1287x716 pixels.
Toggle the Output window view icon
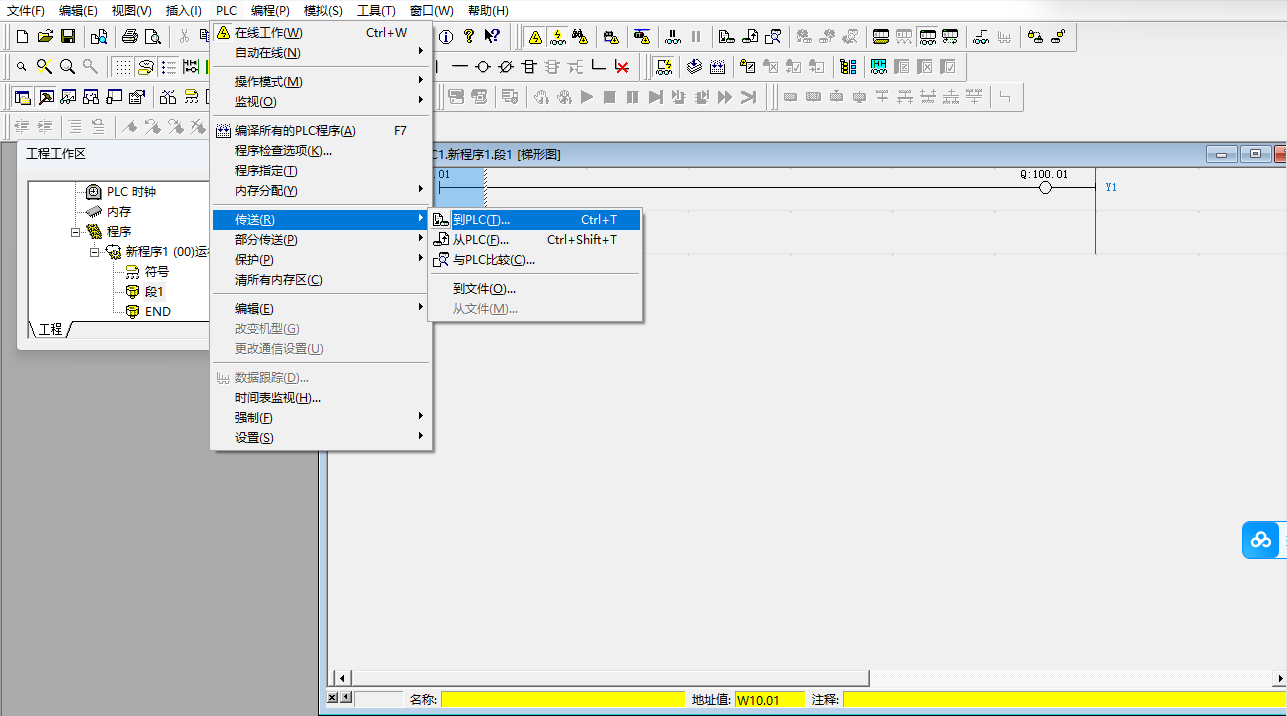click(x=45, y=97)
